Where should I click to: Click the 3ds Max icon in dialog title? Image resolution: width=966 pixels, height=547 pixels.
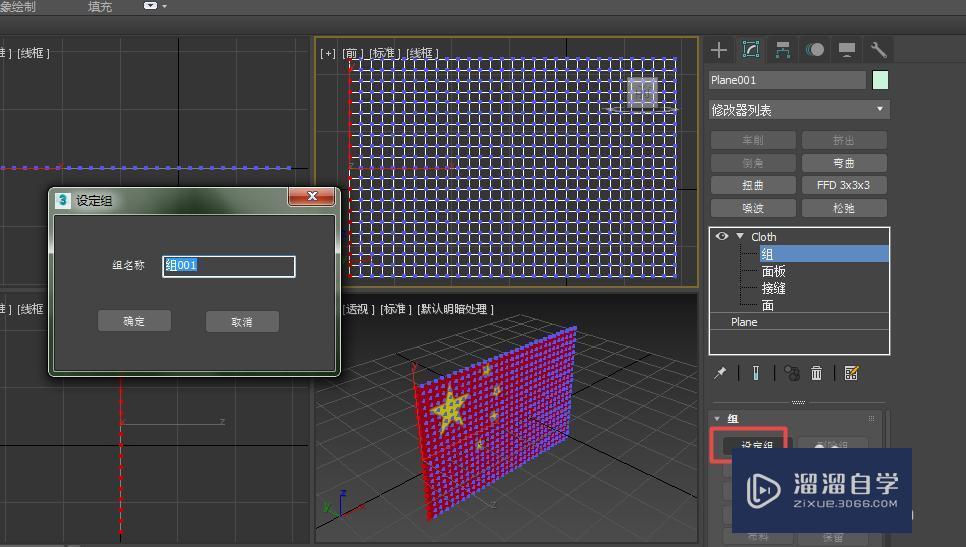63,200
